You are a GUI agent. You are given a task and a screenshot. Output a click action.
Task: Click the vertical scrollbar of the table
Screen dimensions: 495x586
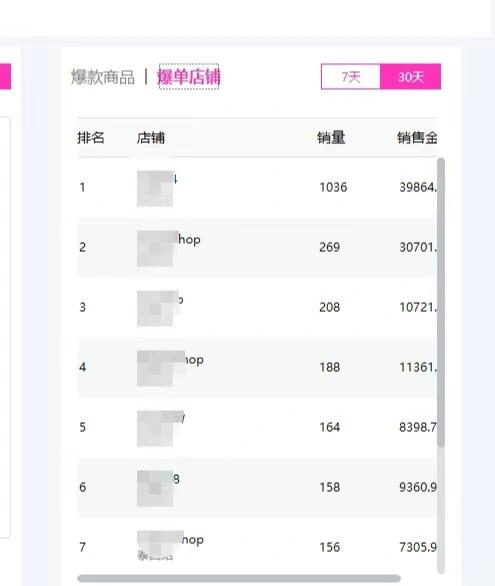pyautogui.click(x=441, y=301)
